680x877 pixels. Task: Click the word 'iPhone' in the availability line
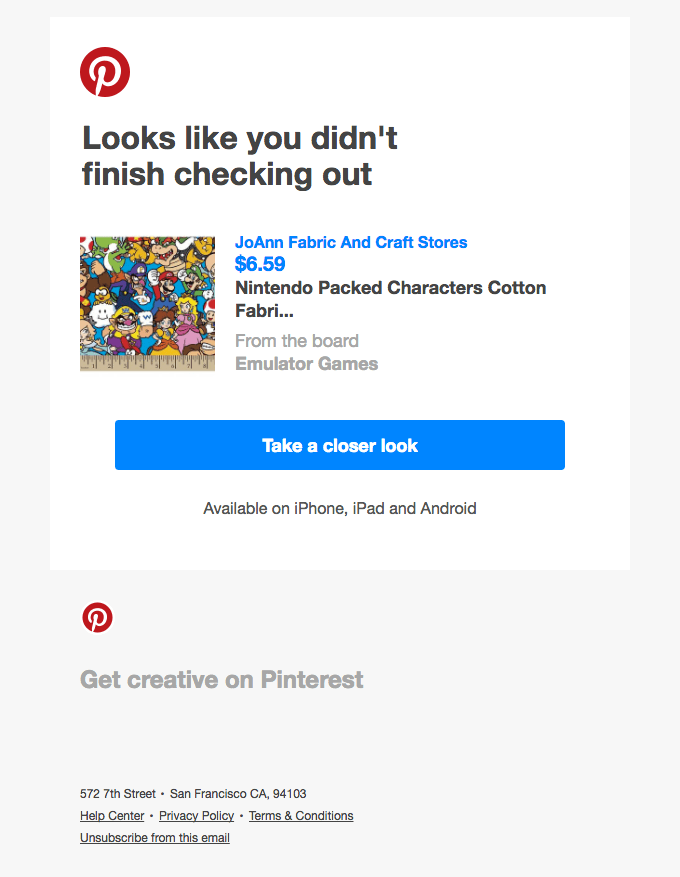tap(318, 508)
